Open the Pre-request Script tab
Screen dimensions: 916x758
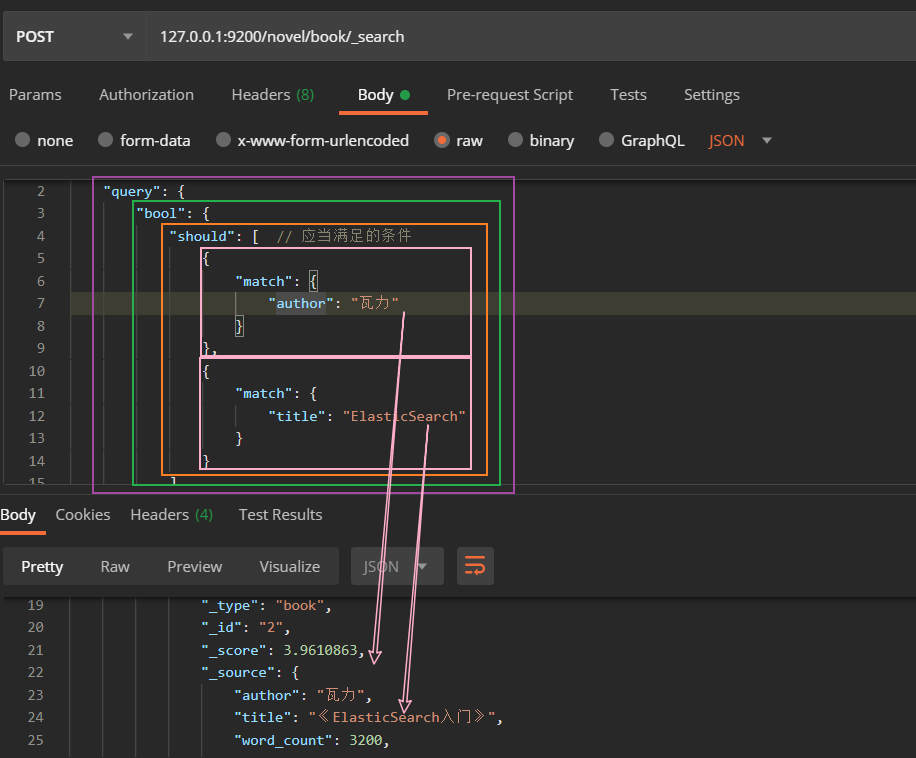[x=509, y=95]
